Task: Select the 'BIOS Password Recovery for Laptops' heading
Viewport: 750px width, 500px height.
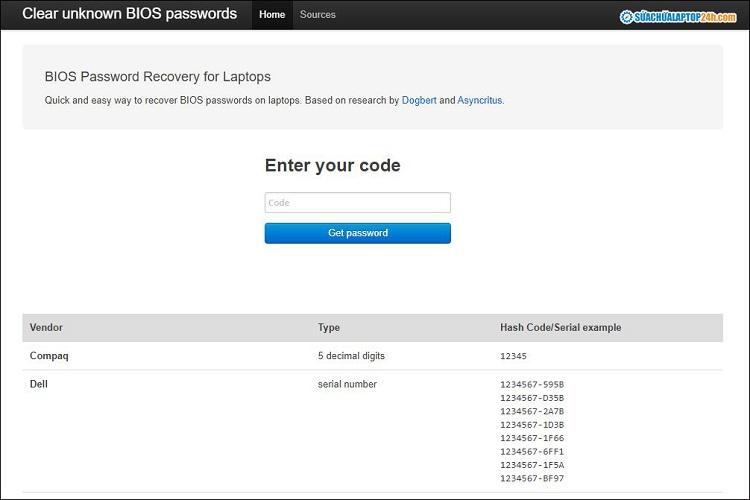Action: pos(157,77)
